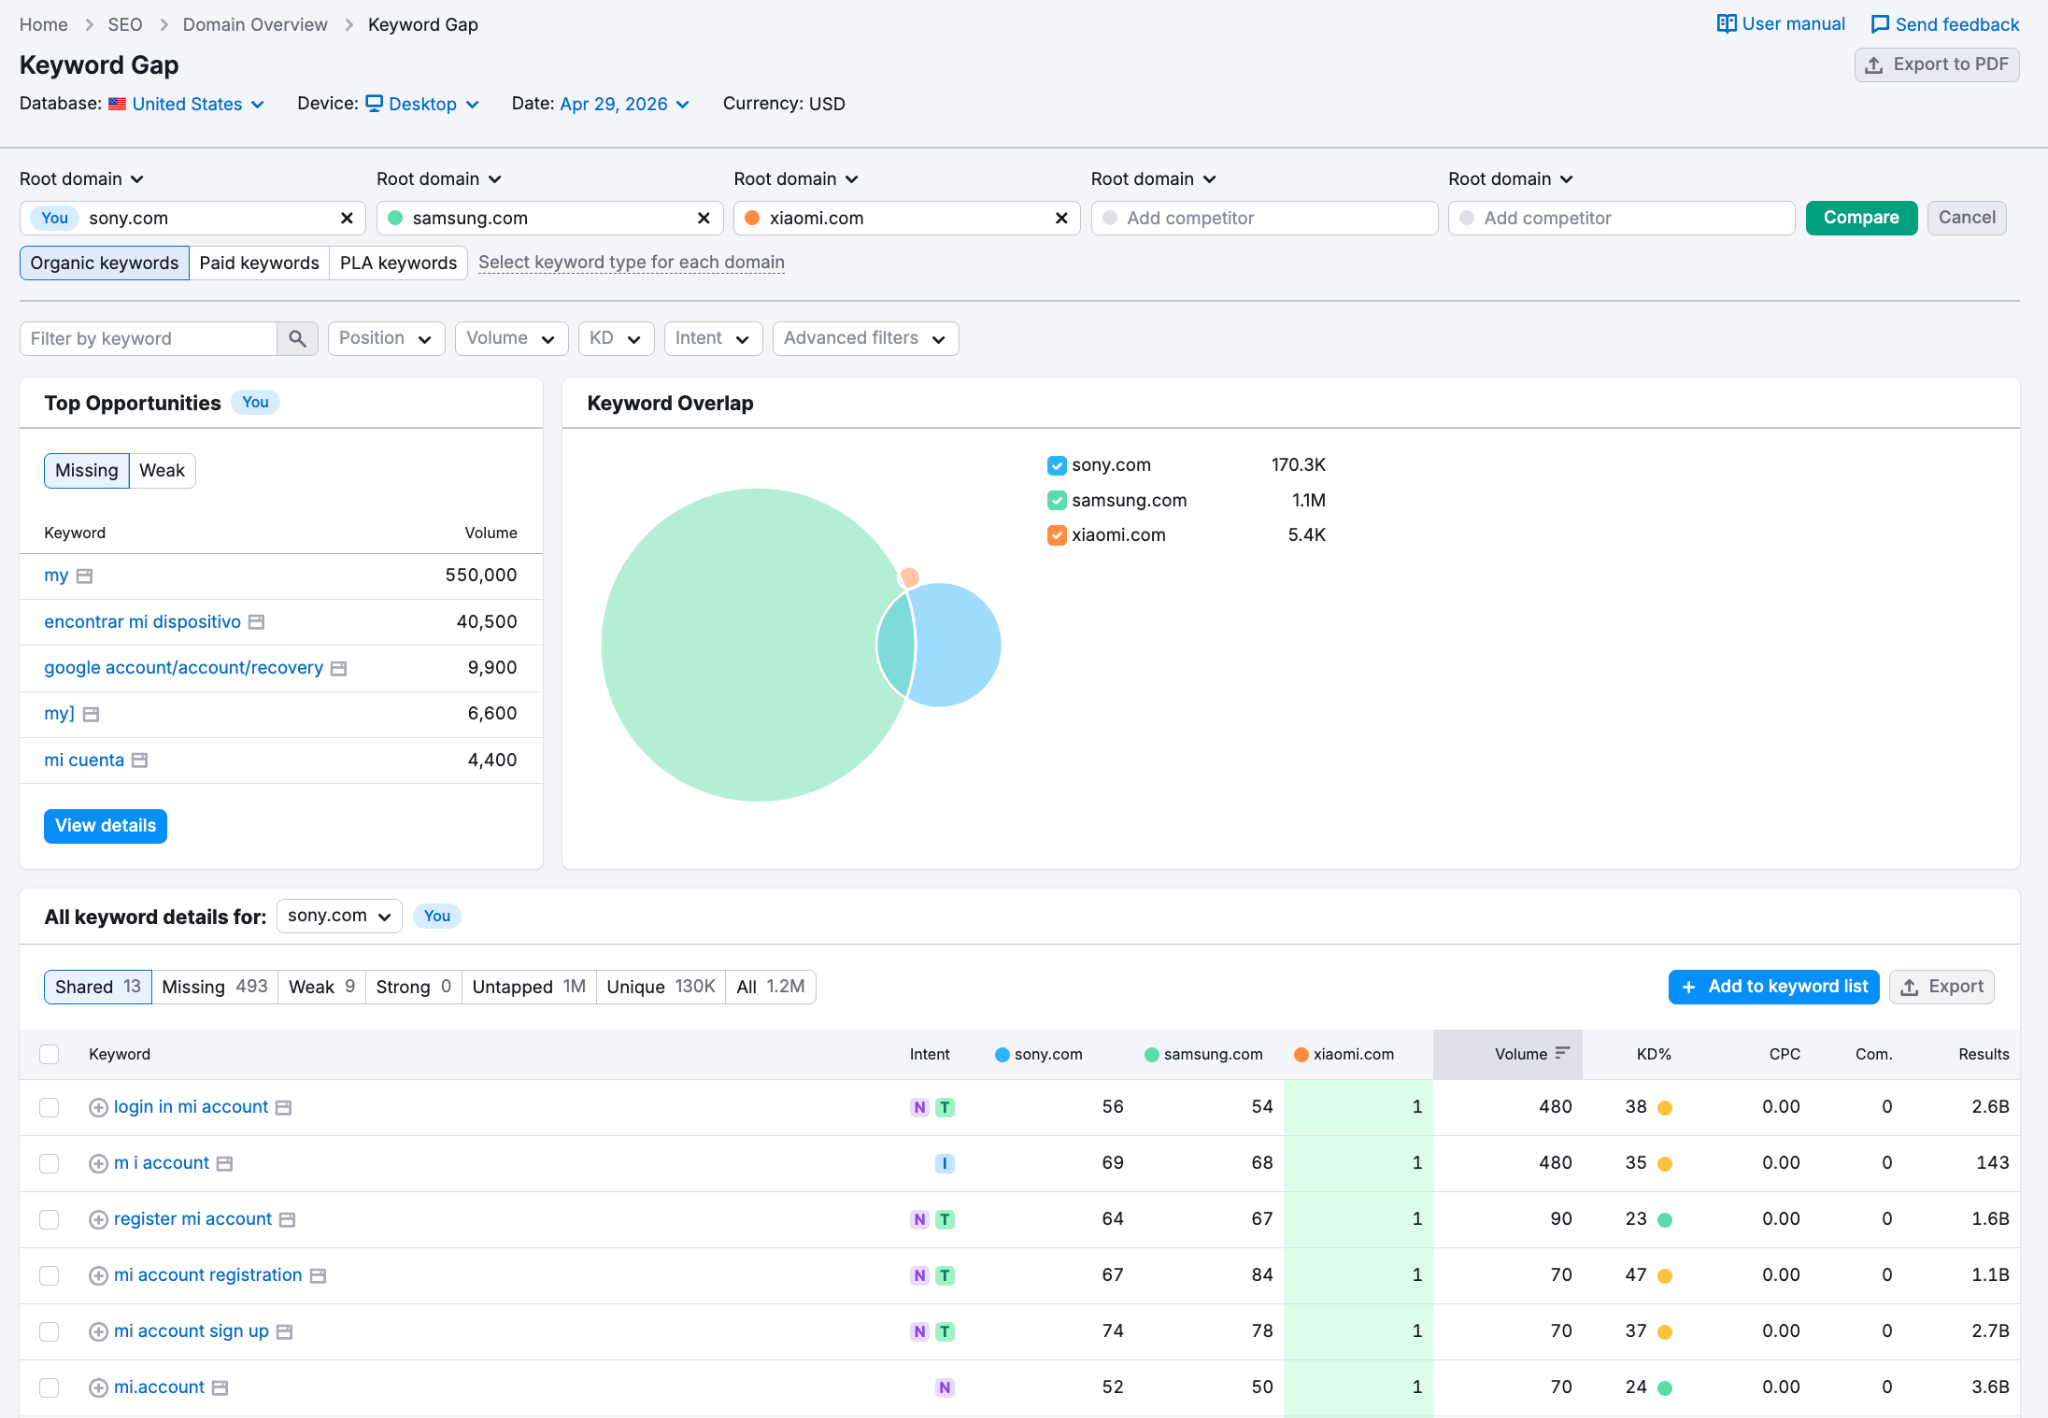The image size is (2048, 1418).
Task: Click the keyword search magnifier icon
Action: tap(297, 339)
